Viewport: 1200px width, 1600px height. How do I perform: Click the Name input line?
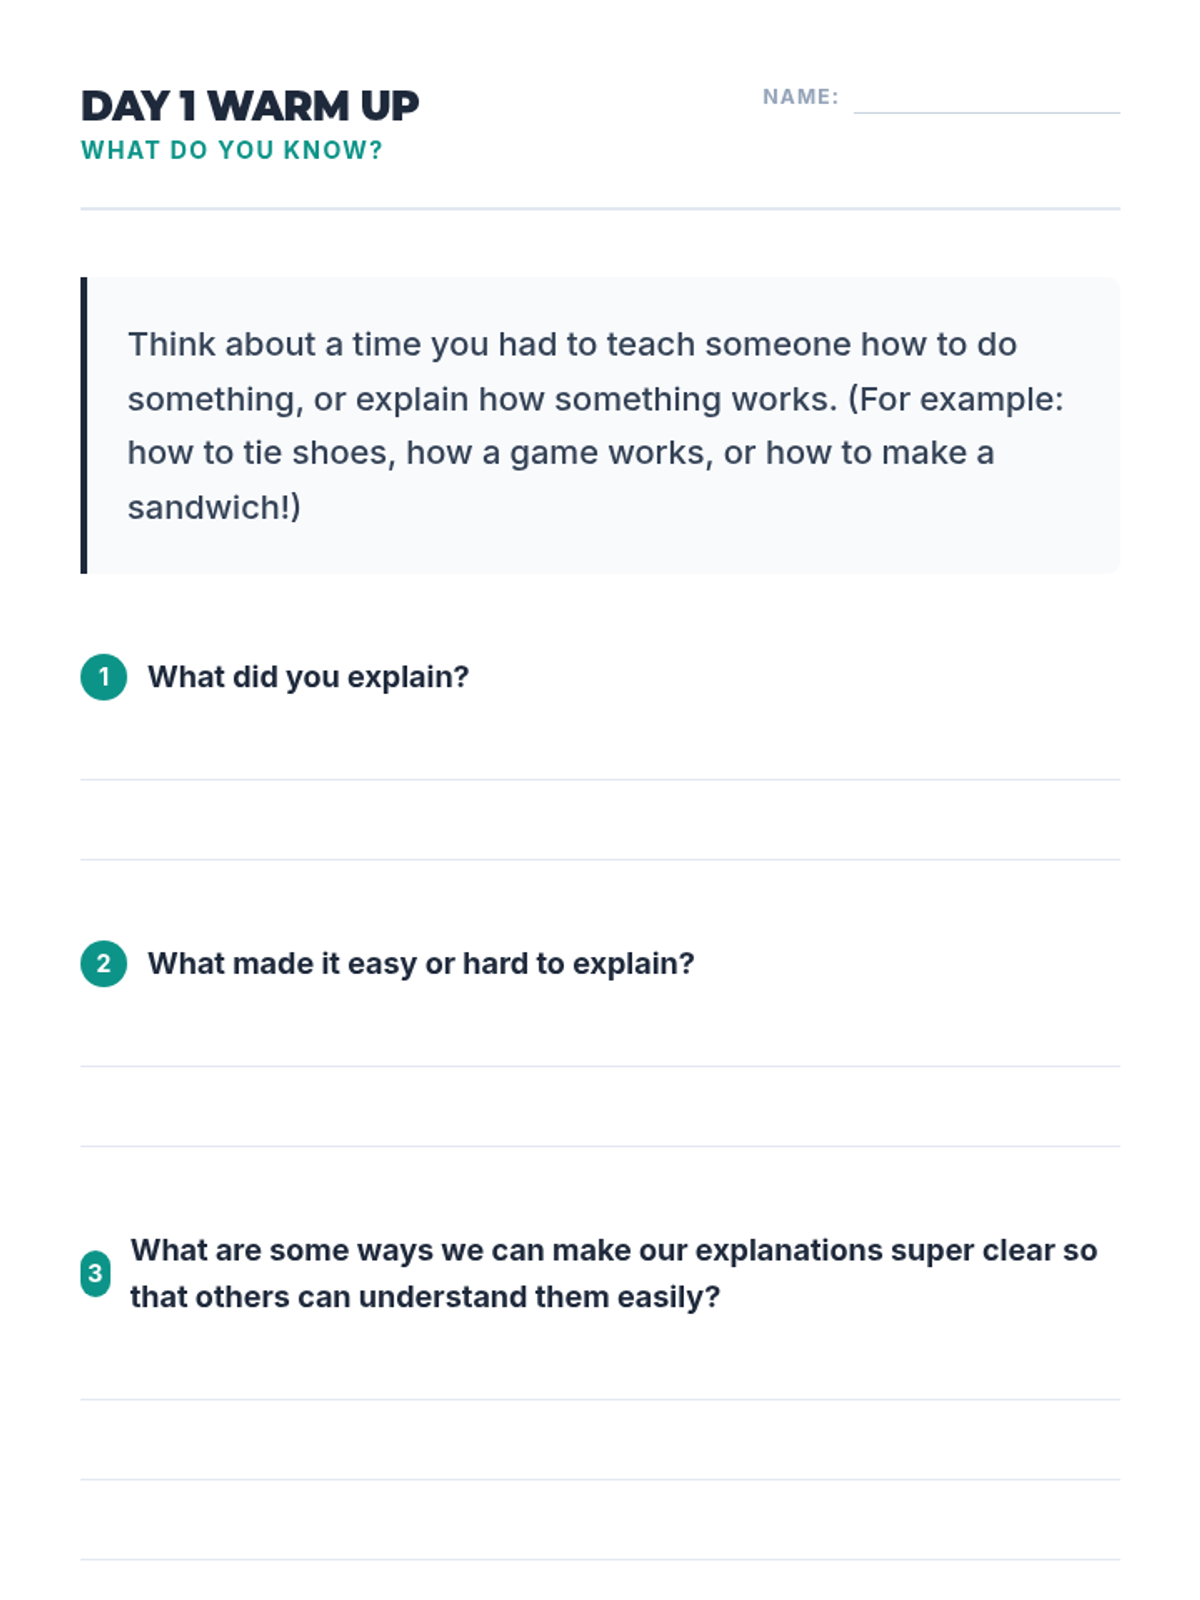[x=986, y=100]
